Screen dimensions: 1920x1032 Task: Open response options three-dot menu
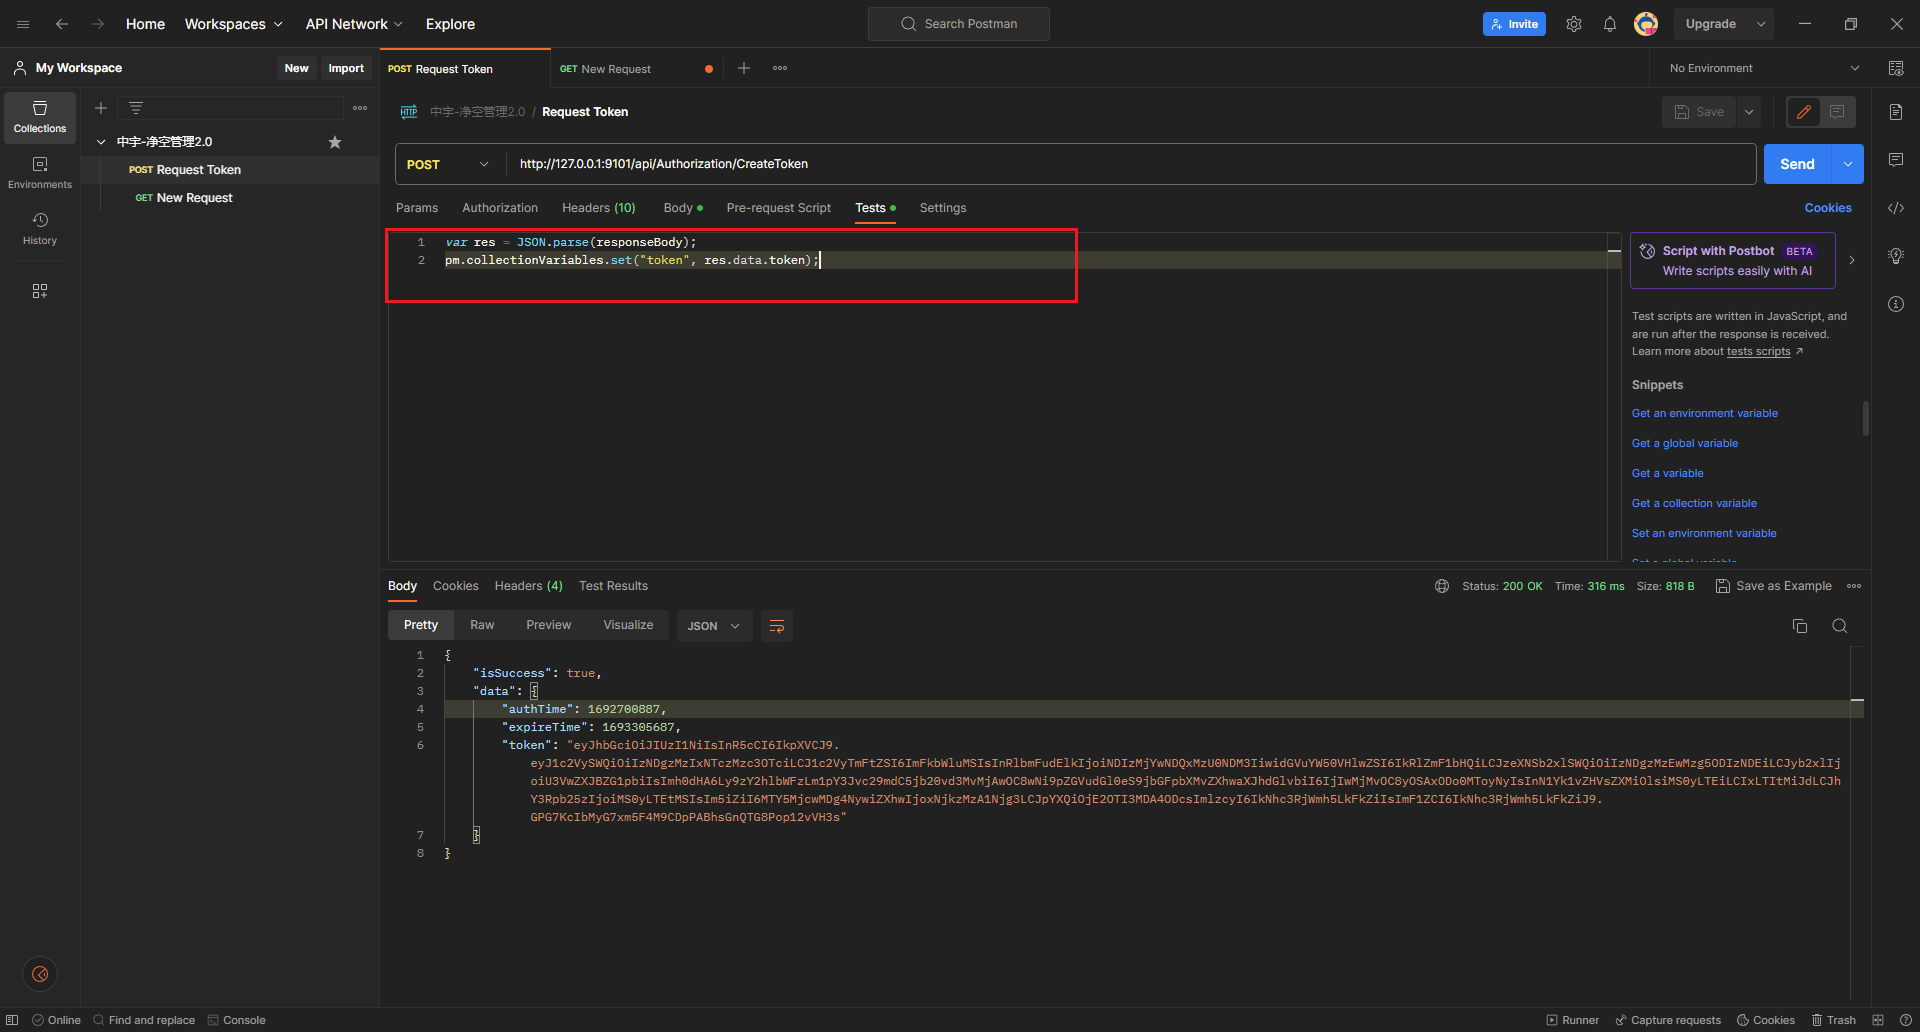click(x=1854, y=586)
